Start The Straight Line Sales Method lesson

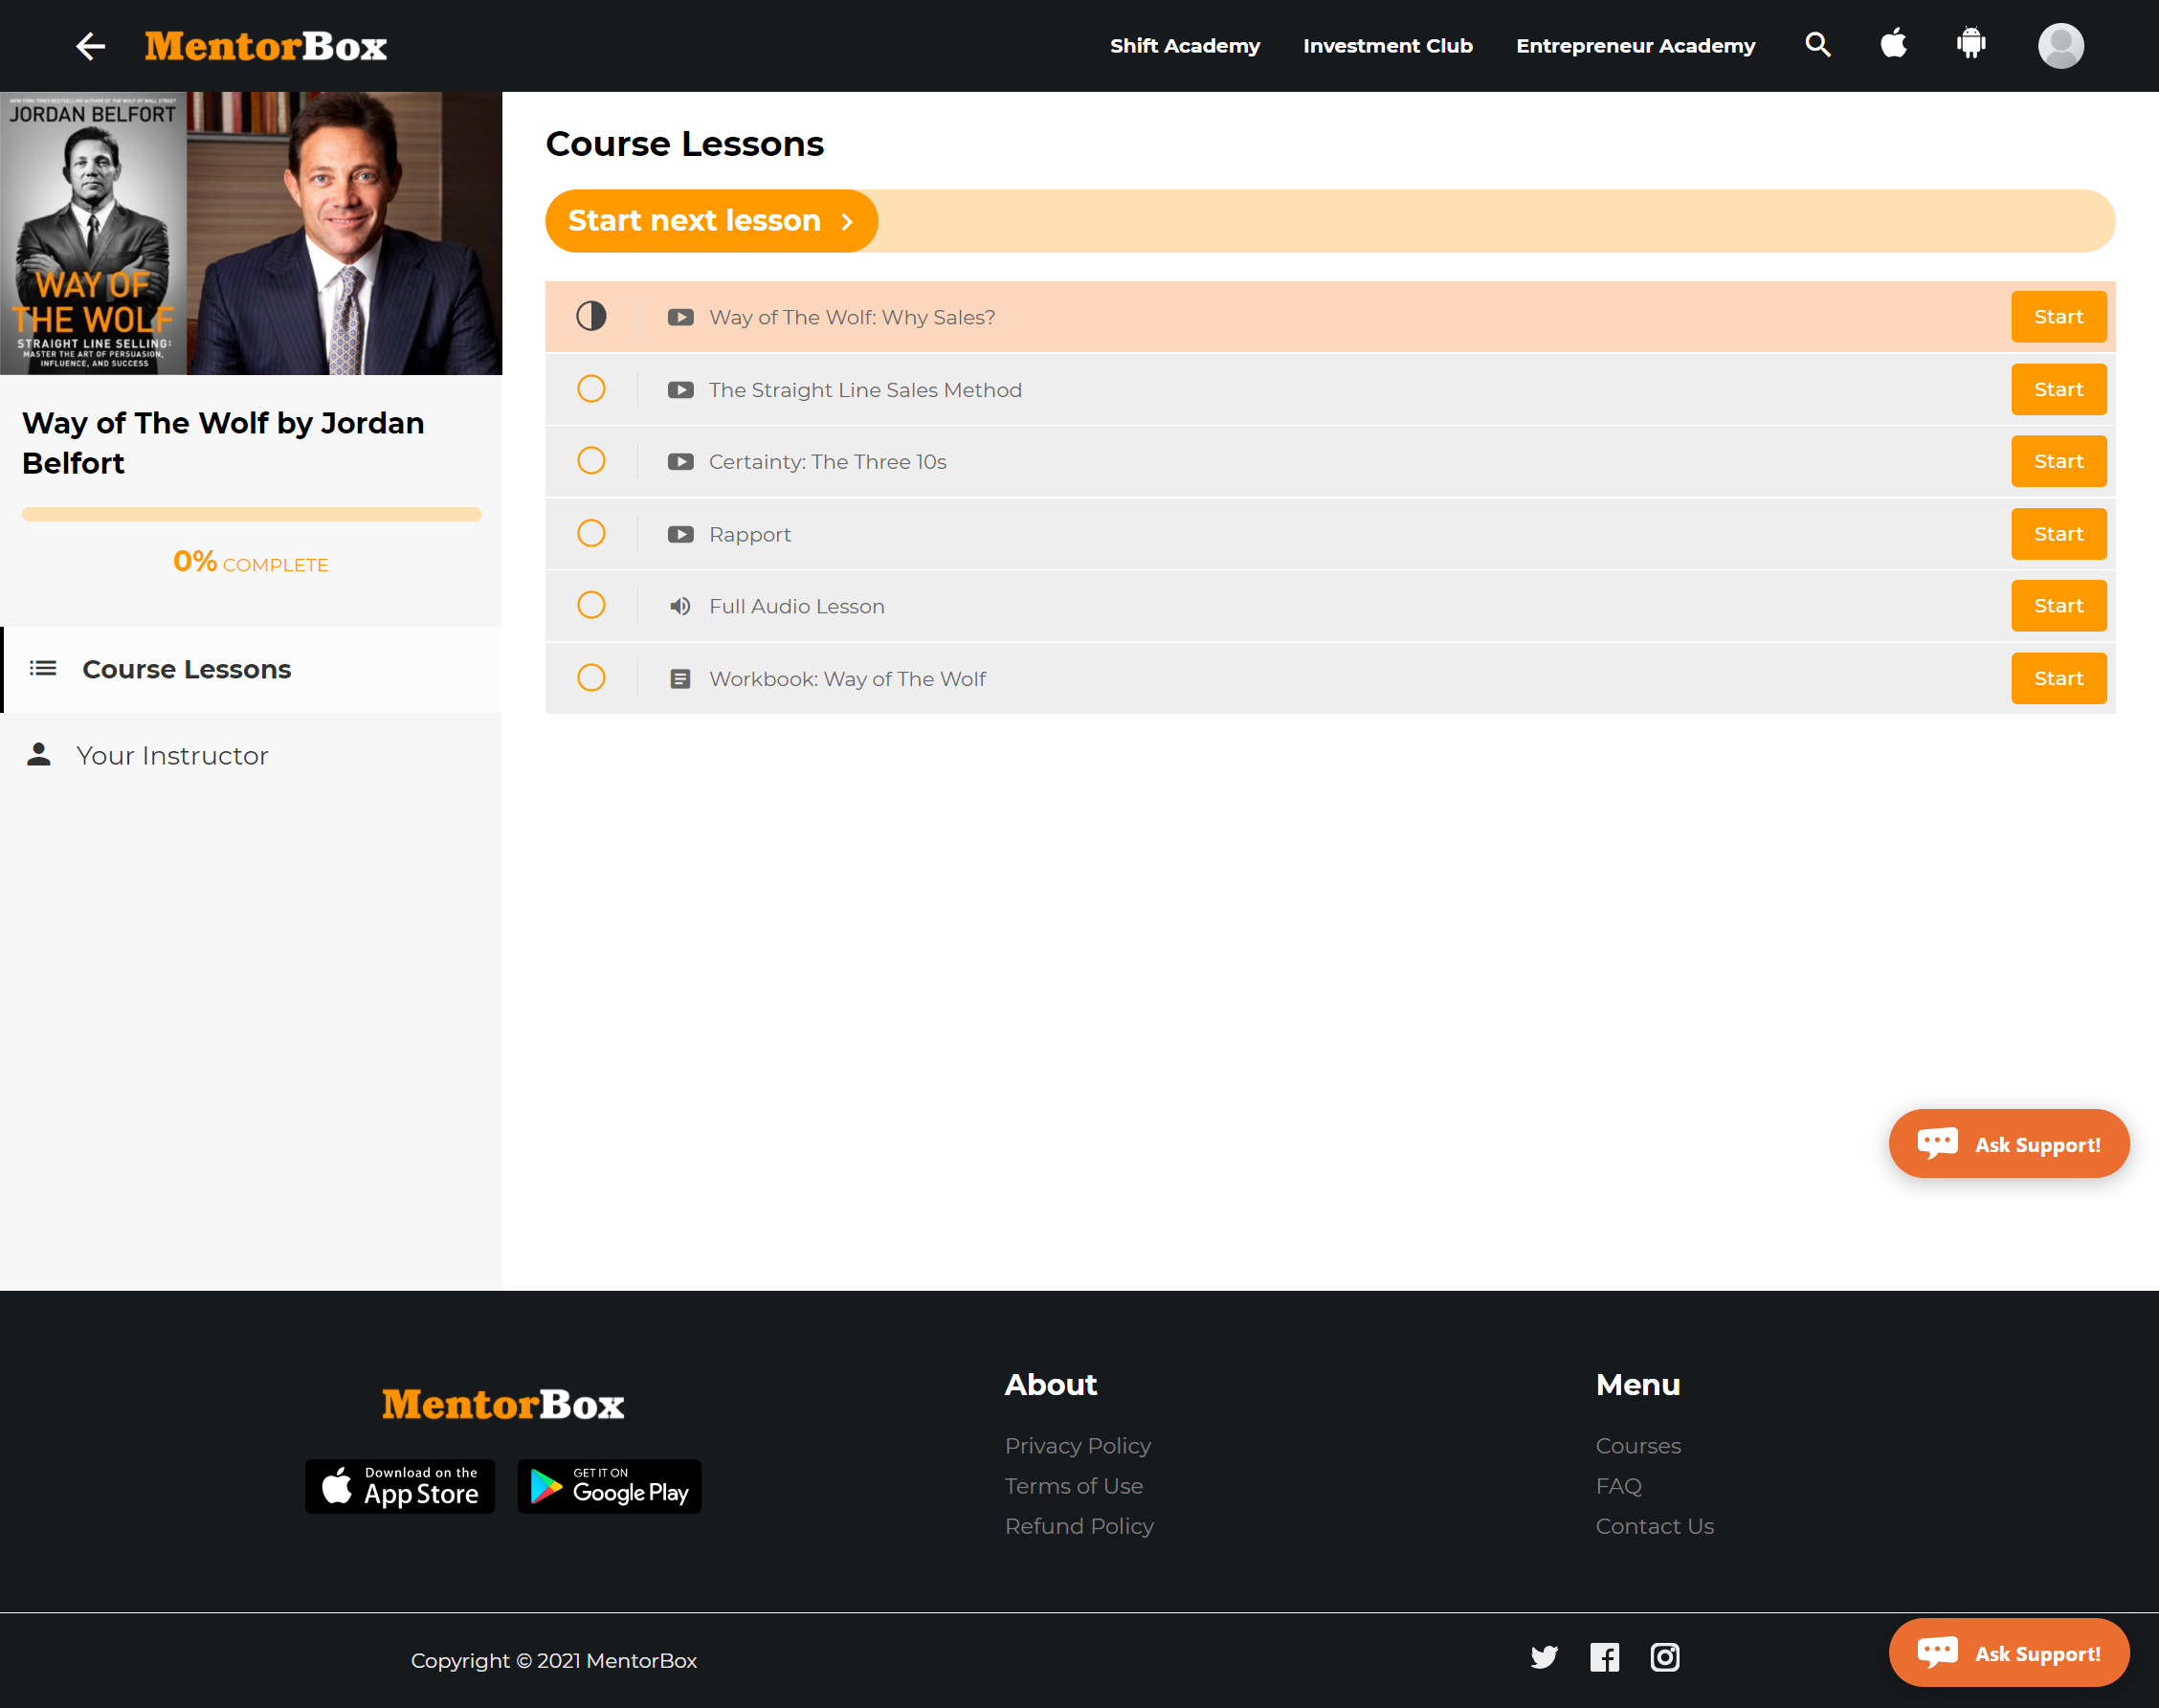coord(2058,390)
